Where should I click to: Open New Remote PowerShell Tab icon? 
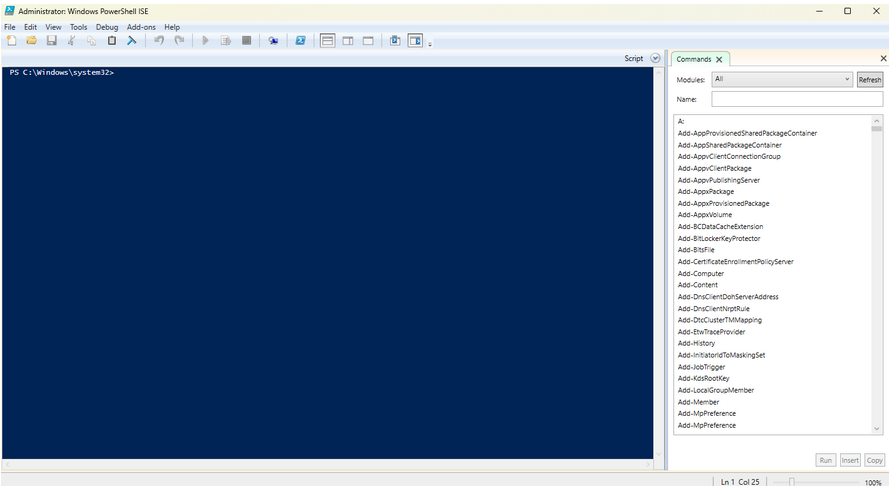click(273, 41)
